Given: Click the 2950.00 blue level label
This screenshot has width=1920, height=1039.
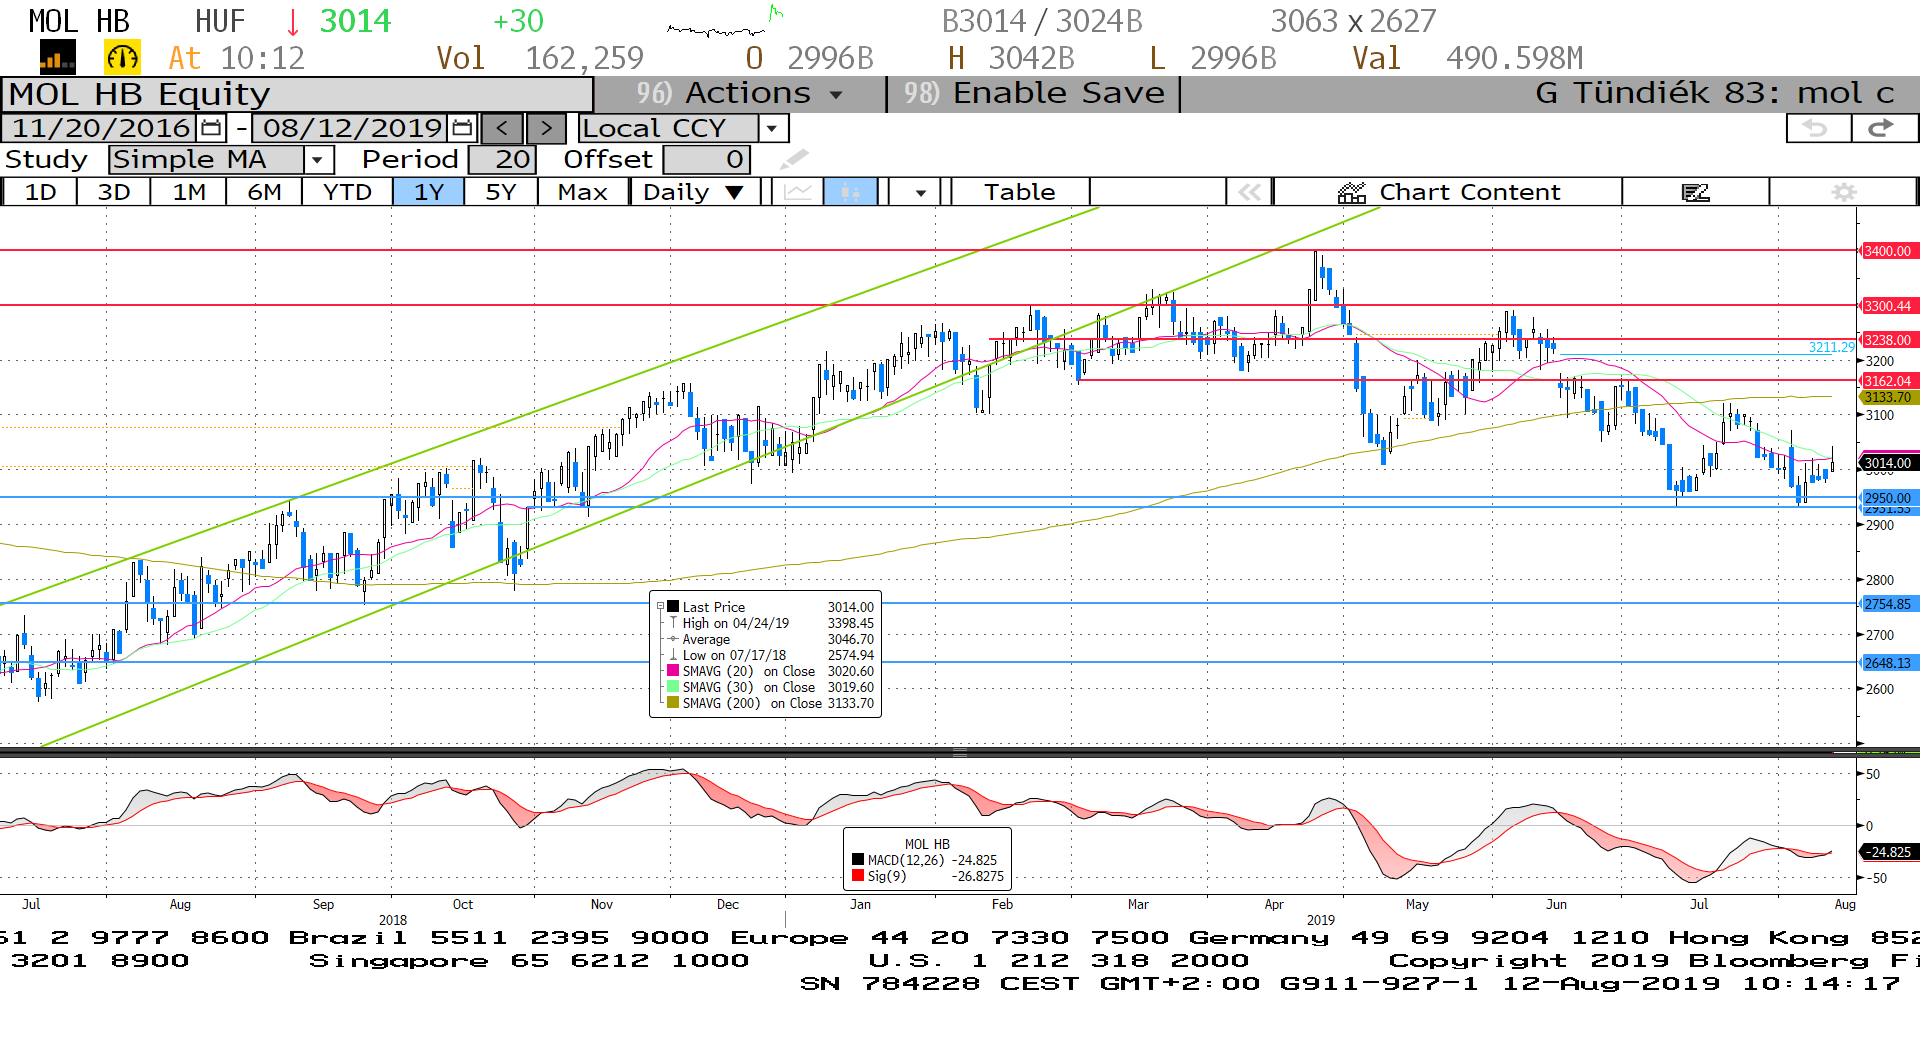Looking at the screenshot, I should click(x=1888, y=498).
